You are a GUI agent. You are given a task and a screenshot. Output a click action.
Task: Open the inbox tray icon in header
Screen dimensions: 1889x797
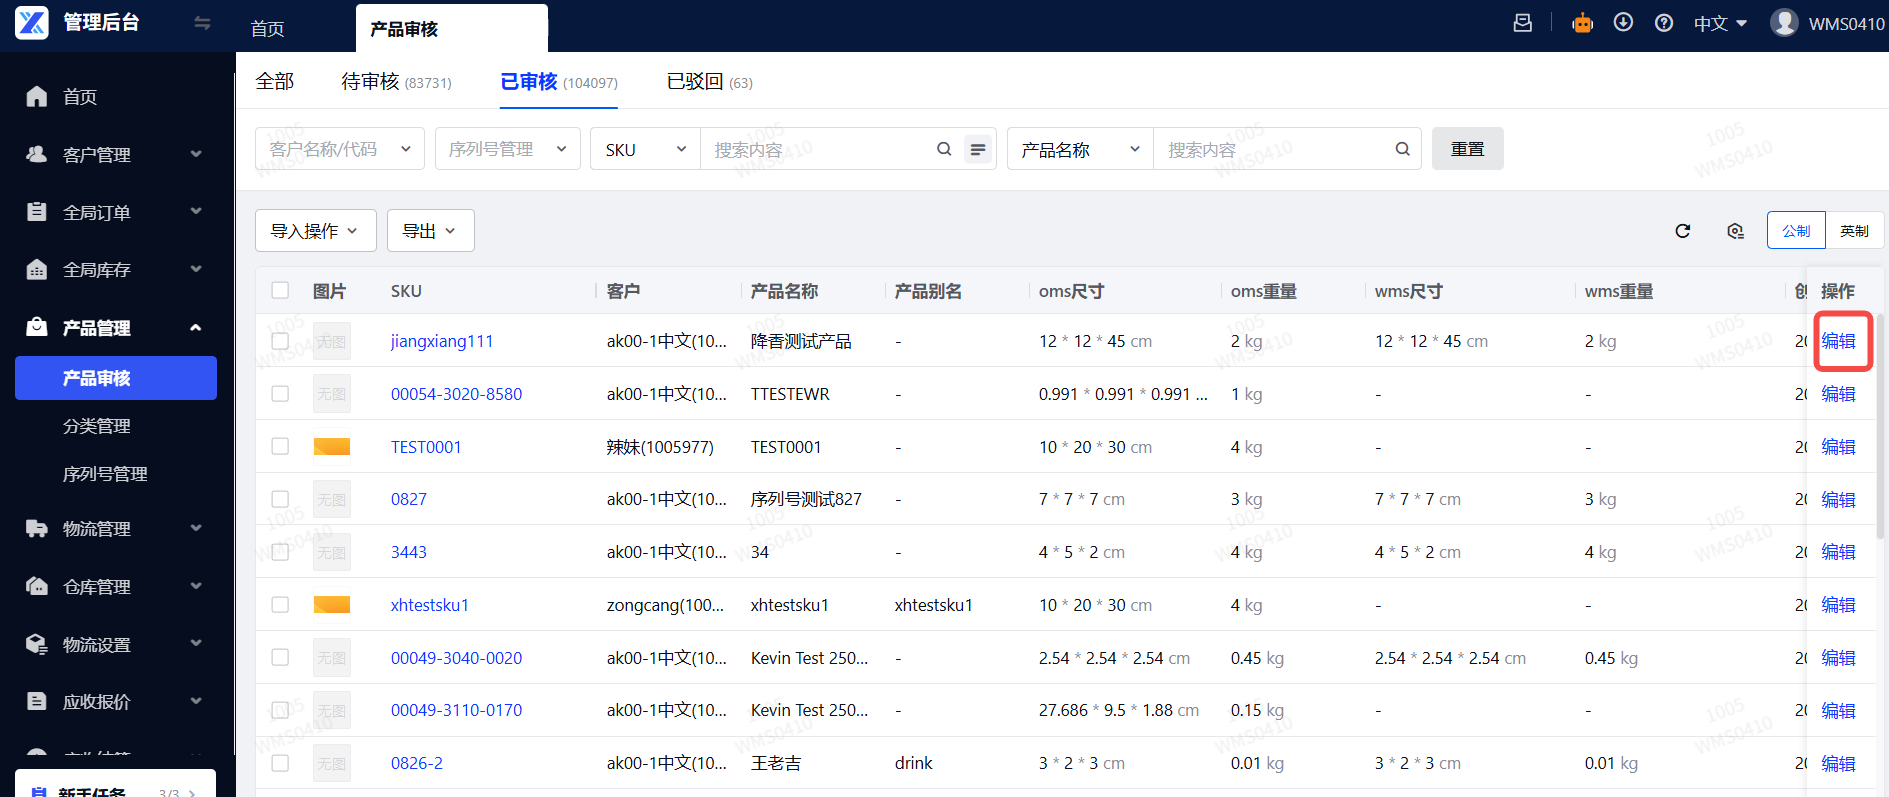1522,22
